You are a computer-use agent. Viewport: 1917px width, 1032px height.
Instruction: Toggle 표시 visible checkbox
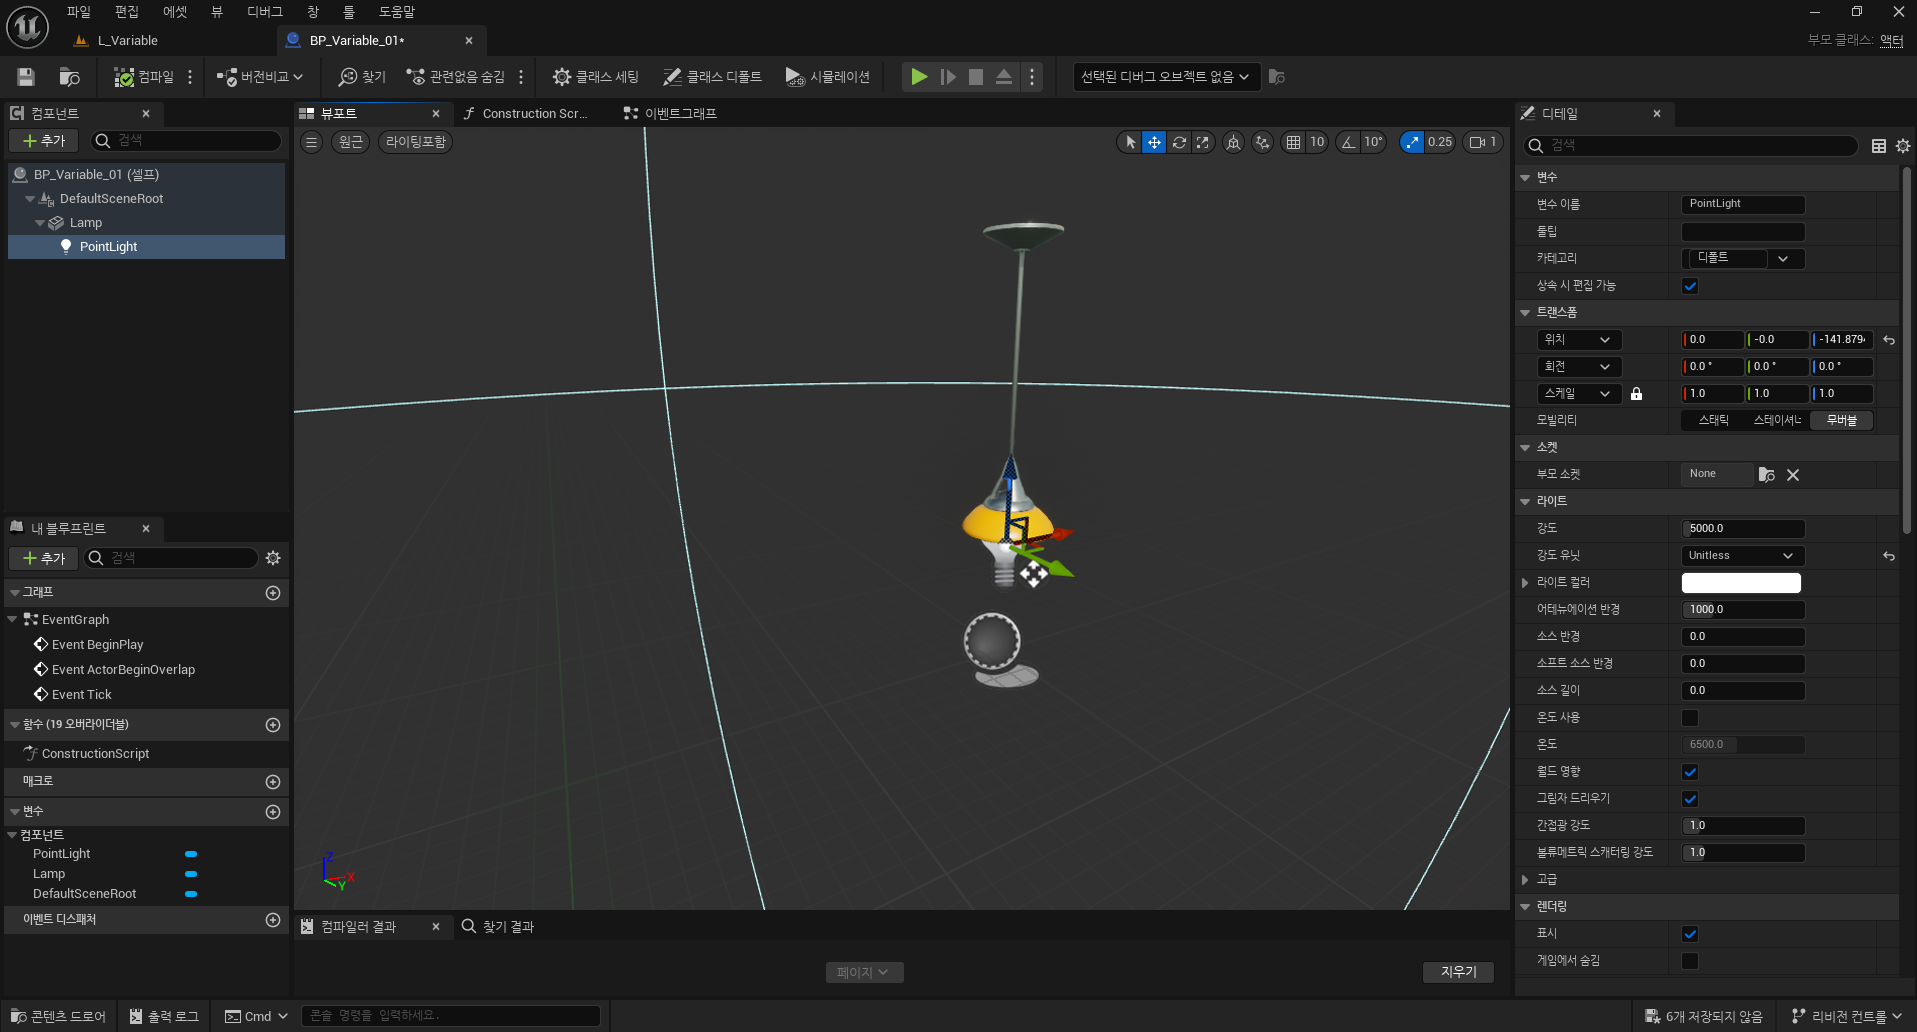pos(1690,934)
